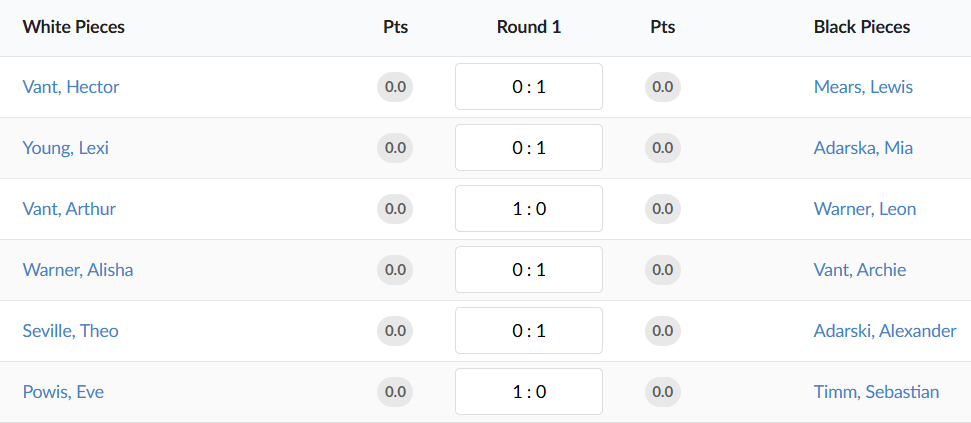The width and height of the screenshot is (971, 423).
Task: Click result box for Vant, Hector game
Action: pyautogui.click(x=529, y=87)
